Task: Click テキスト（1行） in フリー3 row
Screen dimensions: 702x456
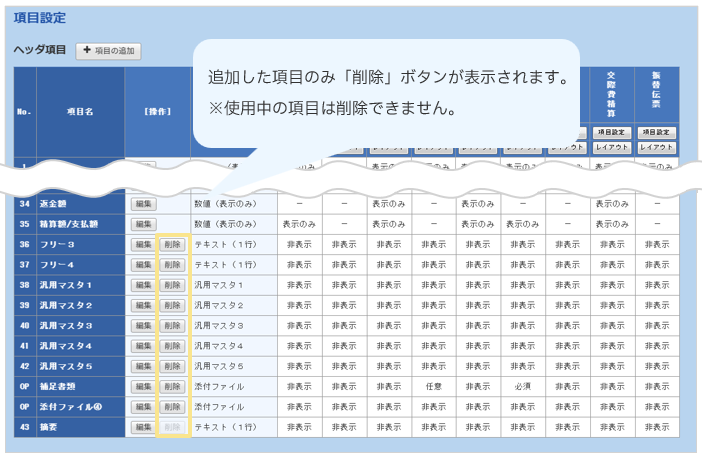Action: (x=225, y=245)
